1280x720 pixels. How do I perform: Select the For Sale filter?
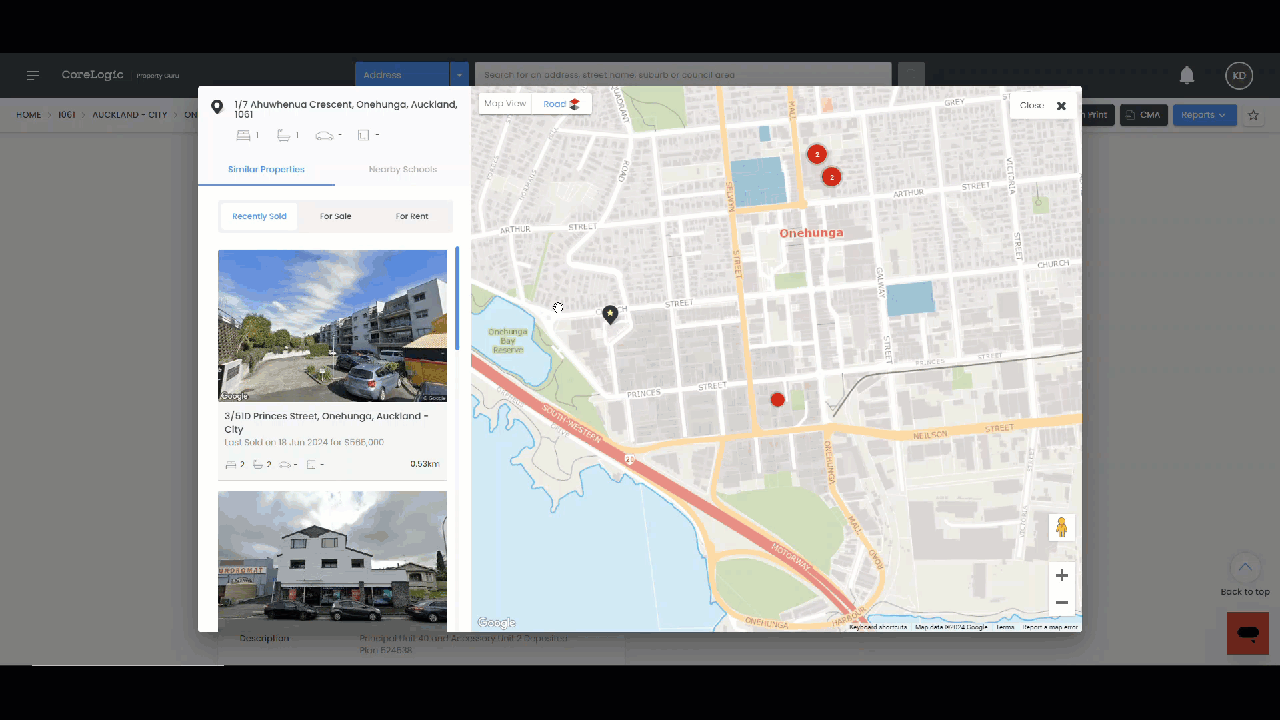tap(336, 216)
